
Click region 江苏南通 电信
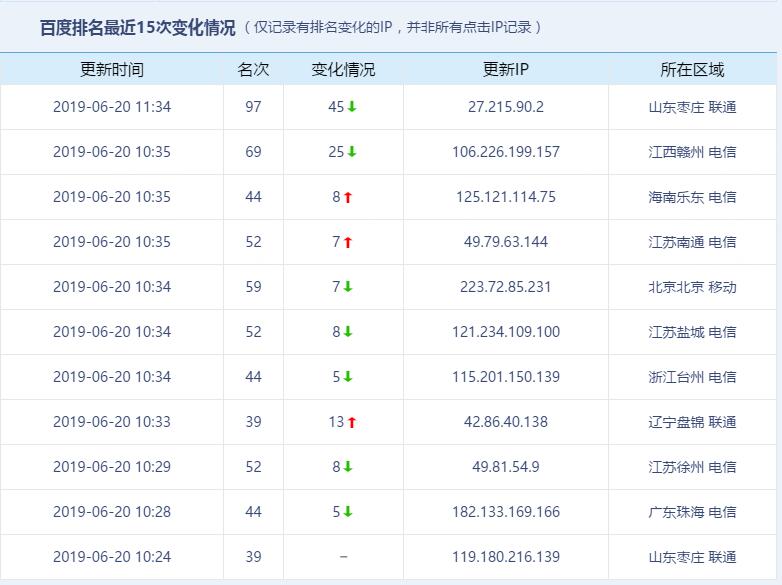coord(692,242)
